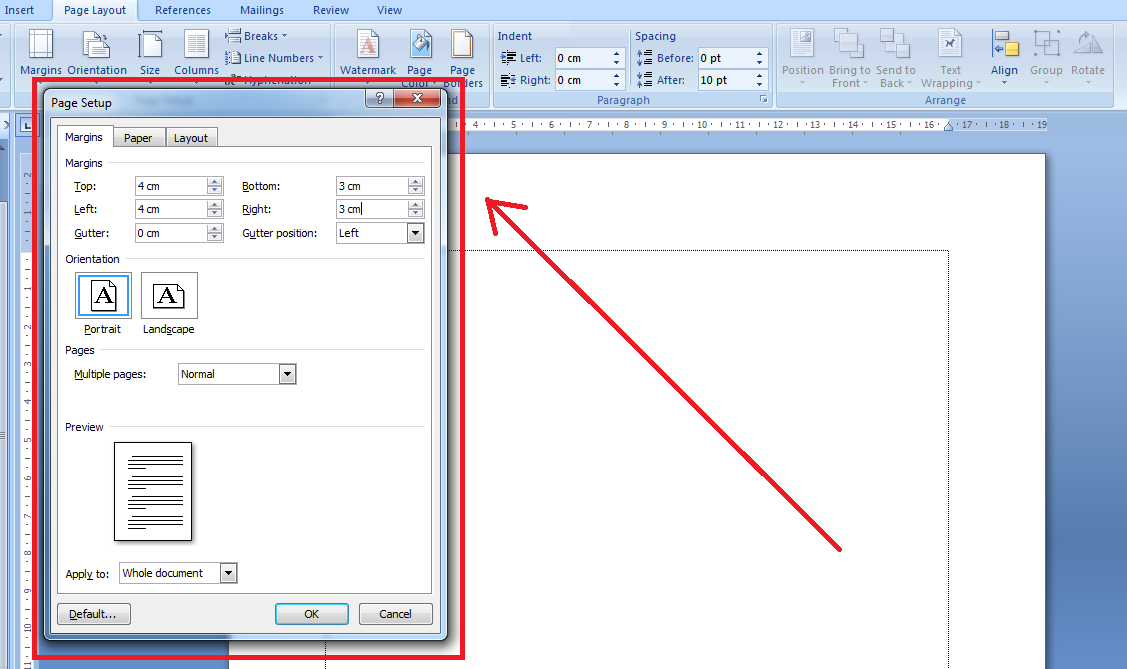
Task: Select the Margins tab in Page Setup
Action: (x=84, y=137)
